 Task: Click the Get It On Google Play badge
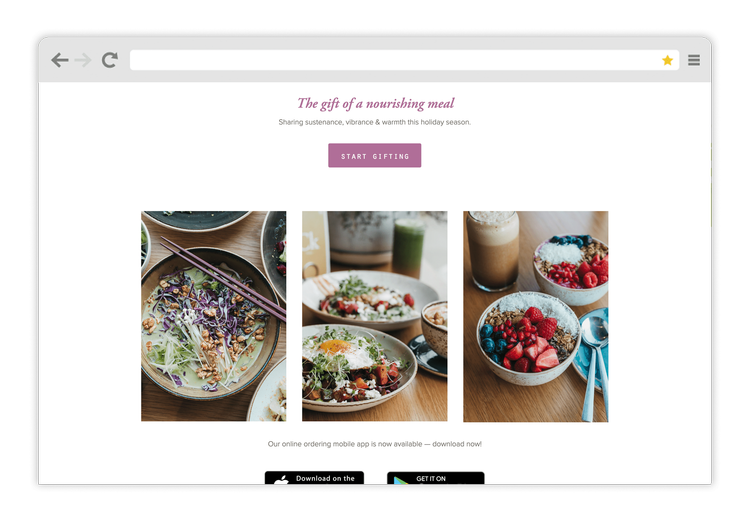tap(436, 478)
